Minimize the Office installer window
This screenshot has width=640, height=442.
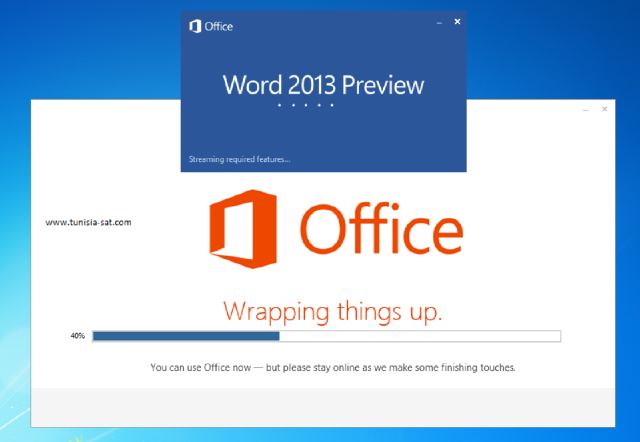coord(586,108)
